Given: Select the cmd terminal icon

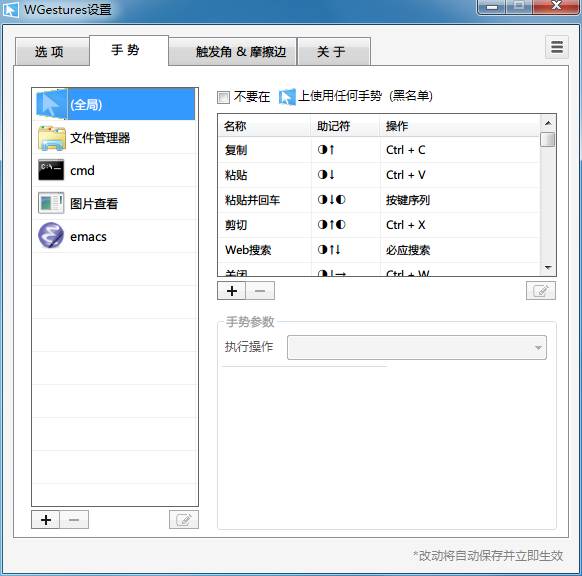Looking at the screenshot, I should click(x=51, y=170).
